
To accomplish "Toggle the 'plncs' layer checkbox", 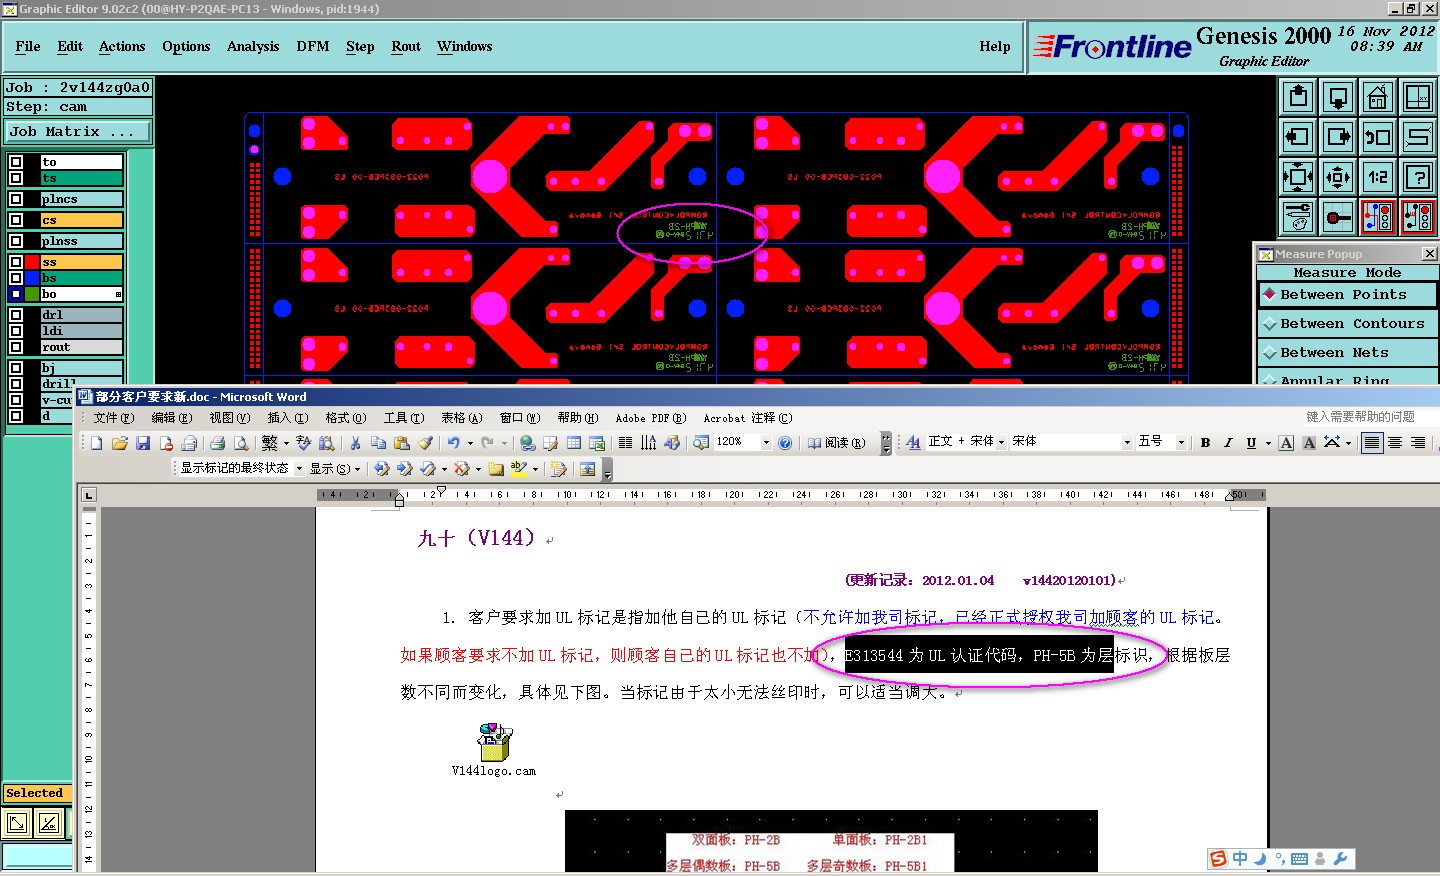I will (x=16, y=199).
